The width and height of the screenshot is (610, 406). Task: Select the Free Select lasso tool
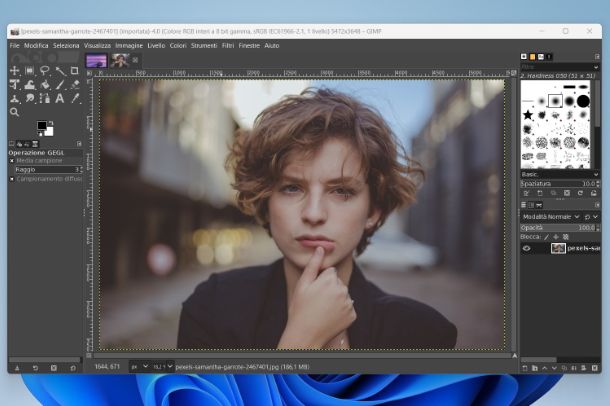(45, 71)
